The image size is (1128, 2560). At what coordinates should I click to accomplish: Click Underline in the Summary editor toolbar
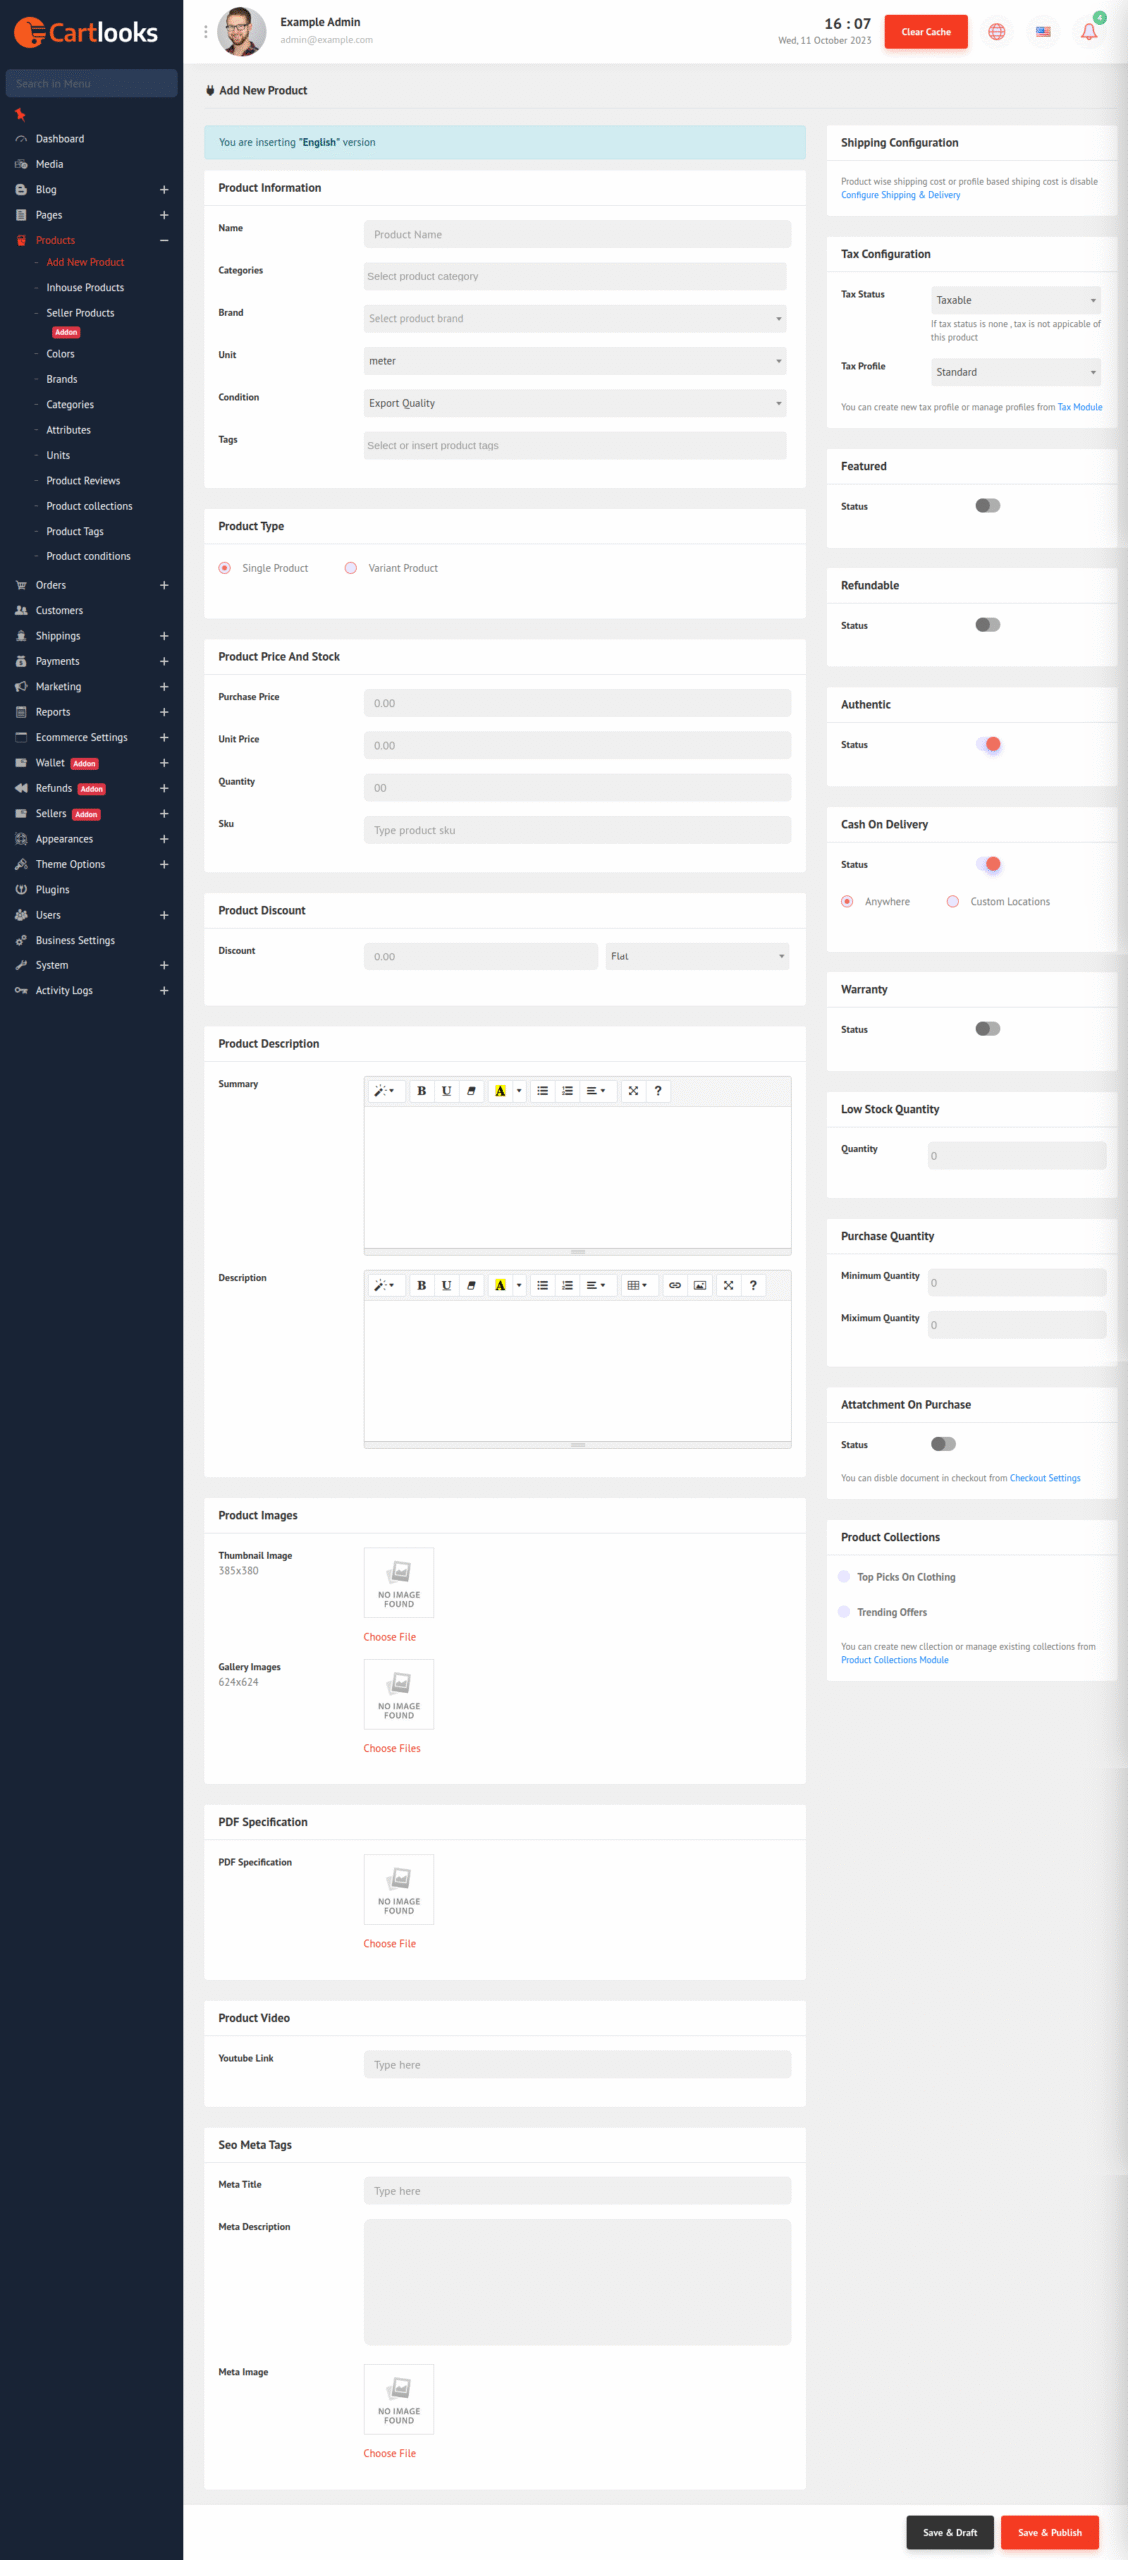[x=446, y=1091]
